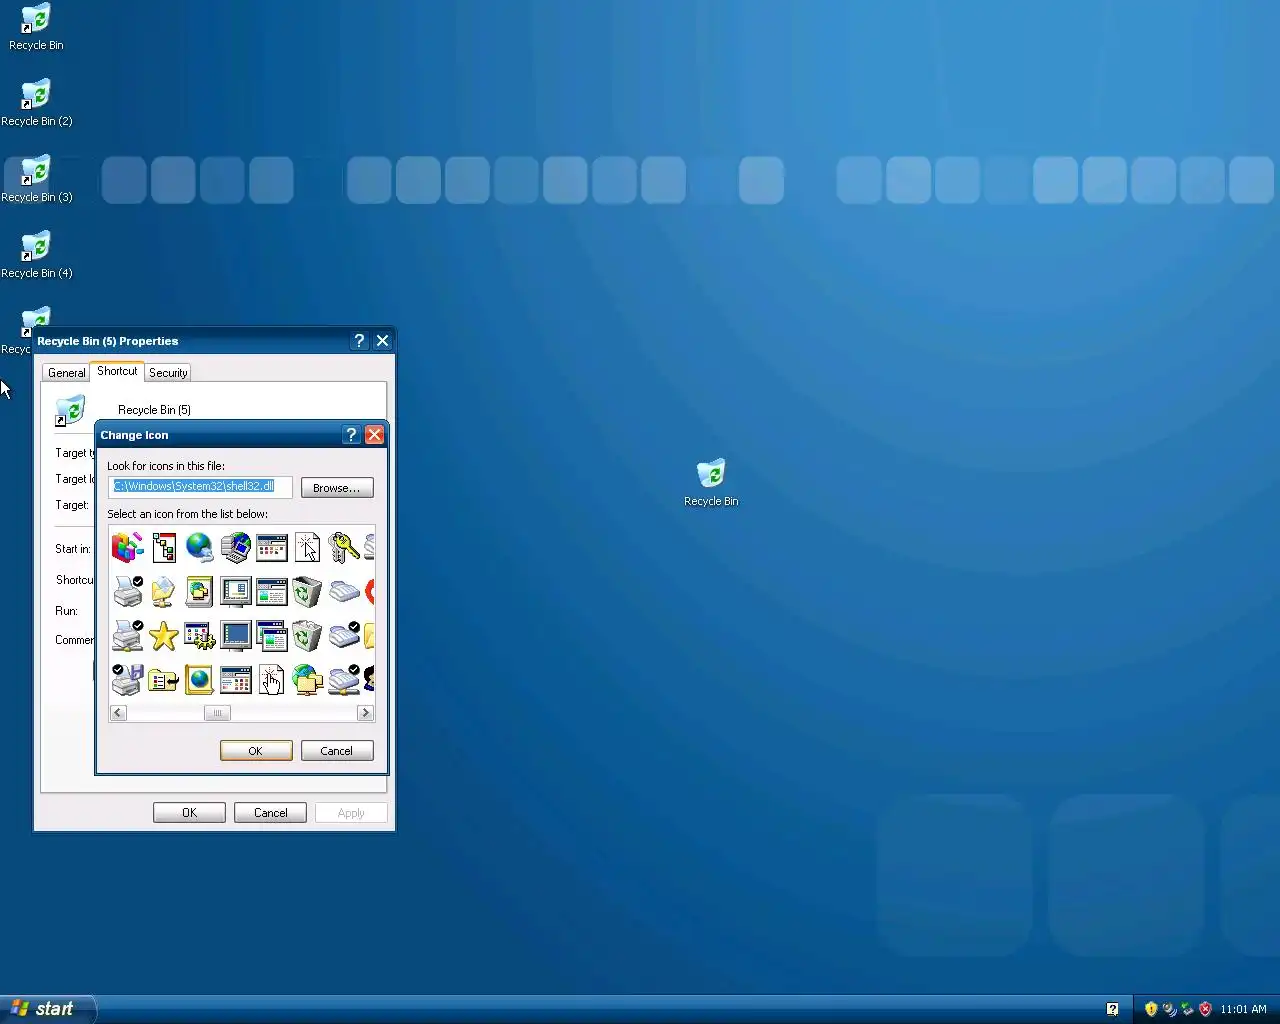Choose the full recycle bin icon
Screen dimensions: 1280x1024
pyautogui.click(x=307, y=636)
